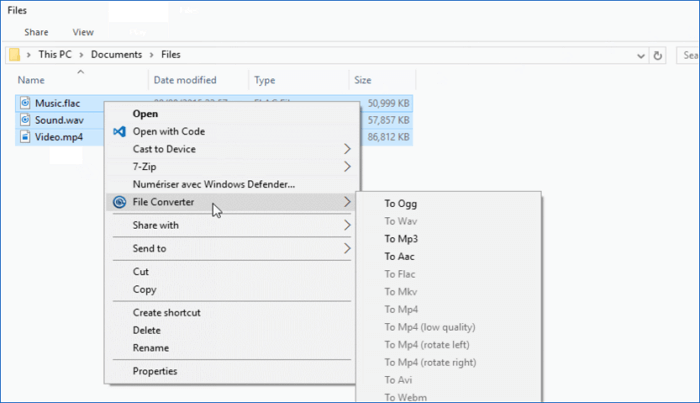This screenshot has height=403, width=700.
Task: Sort files by the Size column header
Action: pos(363,80)
